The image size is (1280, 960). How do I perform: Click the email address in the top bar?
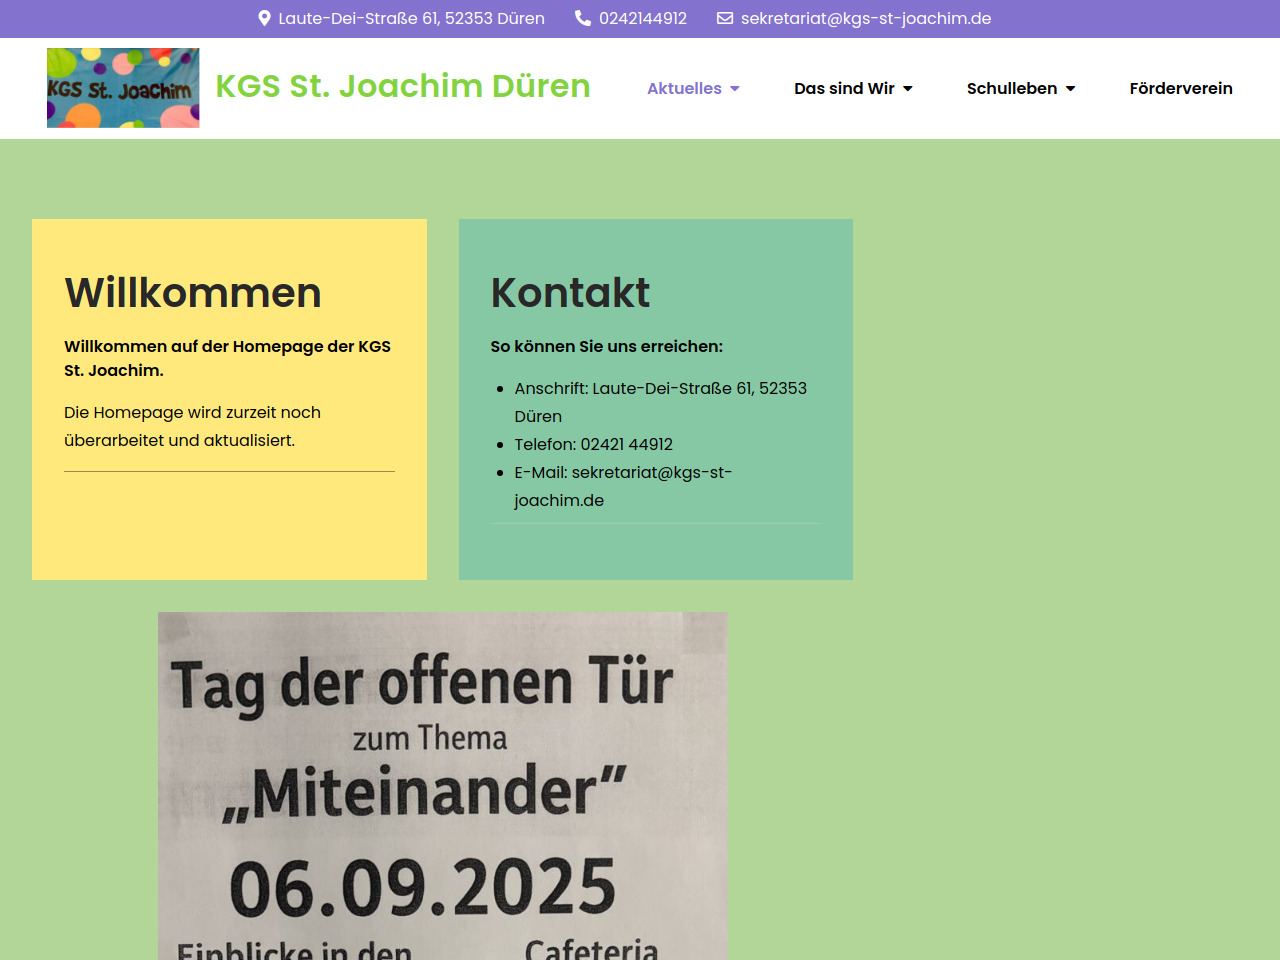tap(866, 18)
